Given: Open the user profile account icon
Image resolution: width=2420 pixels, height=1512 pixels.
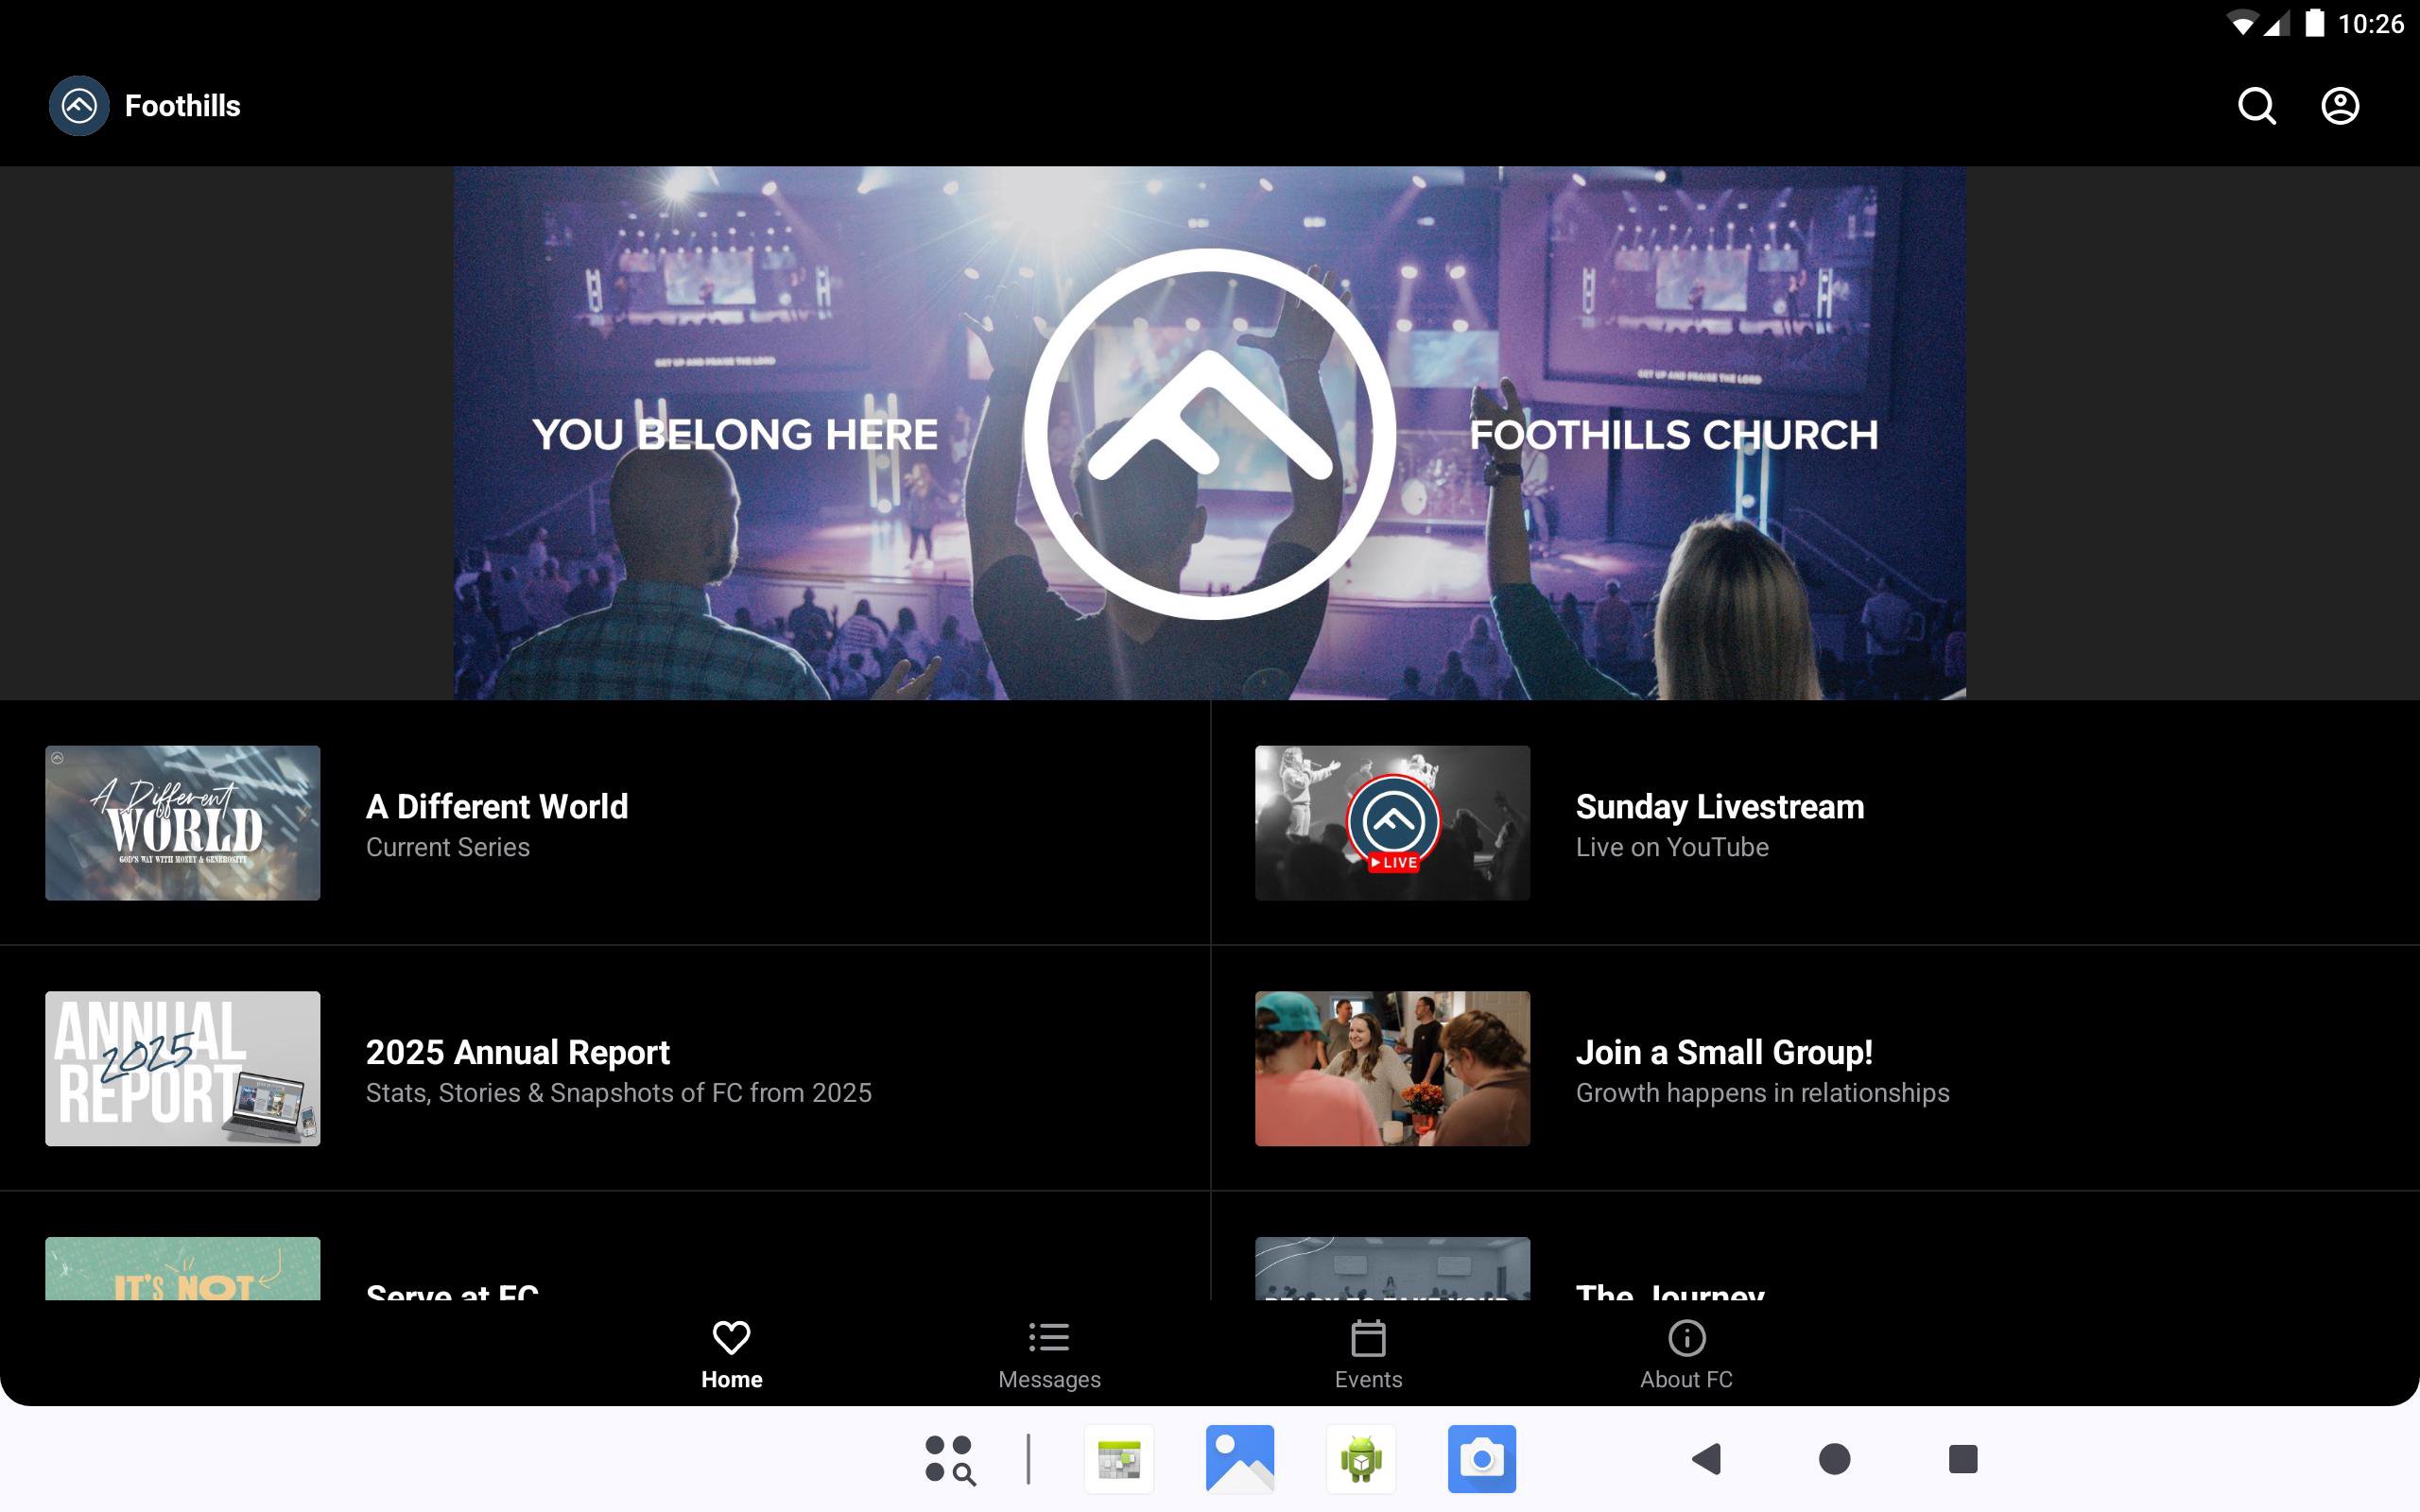Looking at the screenshot, I should 2339,106.
